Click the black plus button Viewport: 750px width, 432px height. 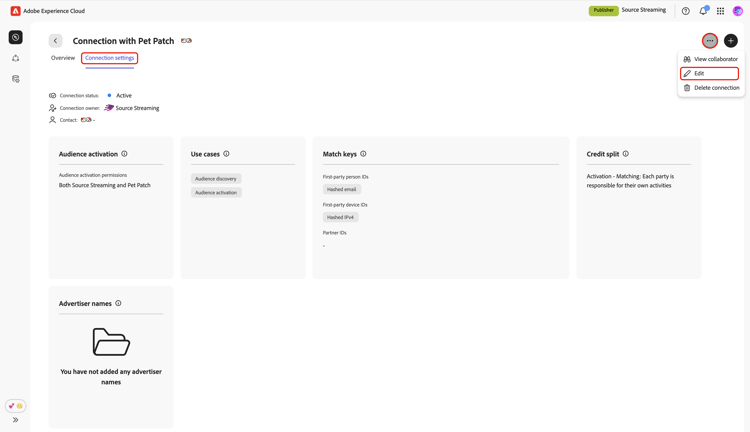coord(730,41)
